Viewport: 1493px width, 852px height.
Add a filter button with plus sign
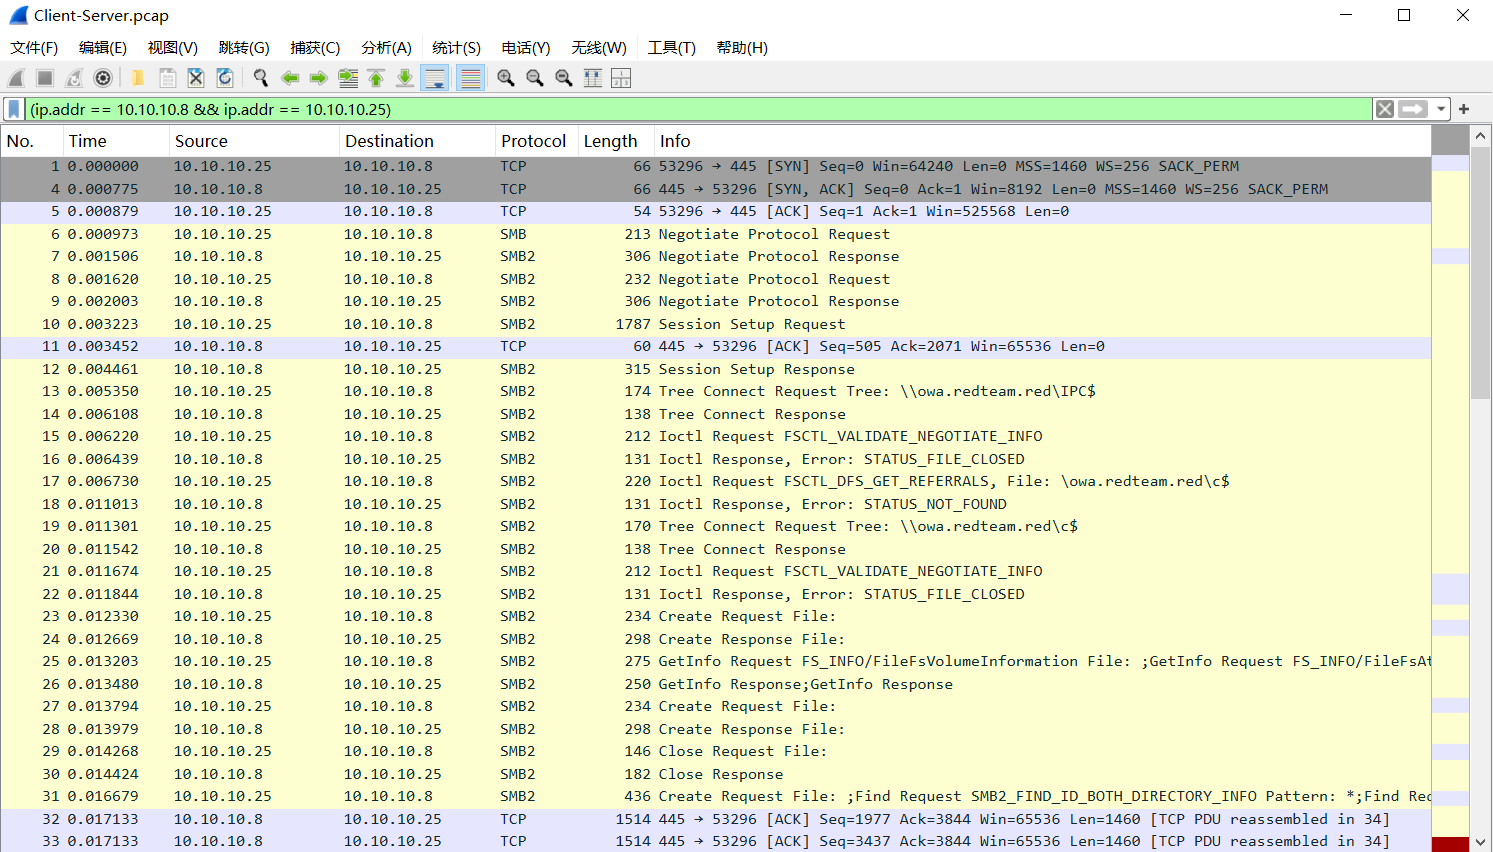(1464, 109)
